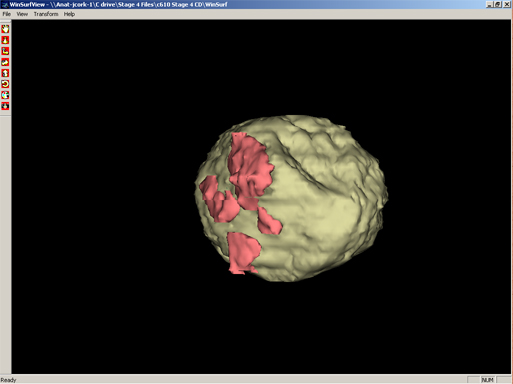513x384 pixels.
Task: Click the circular rotate arrow toolbar icon
Action: [5, 84]
